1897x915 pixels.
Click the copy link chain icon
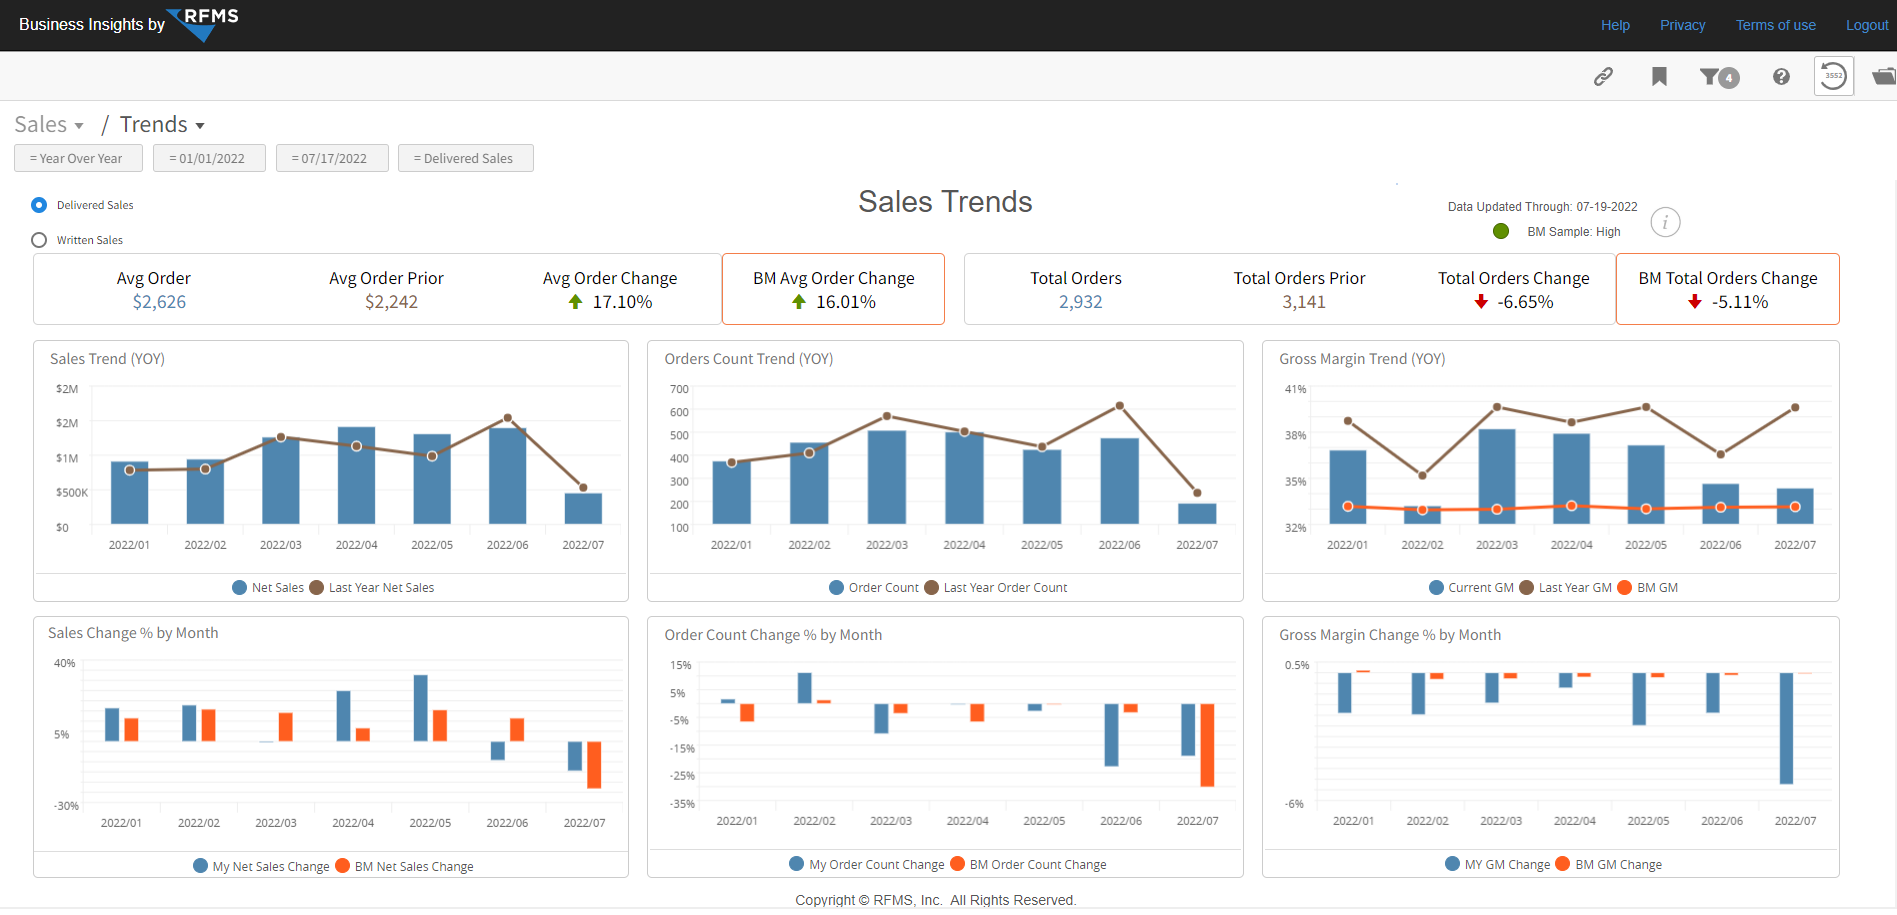coord(1603,76)
